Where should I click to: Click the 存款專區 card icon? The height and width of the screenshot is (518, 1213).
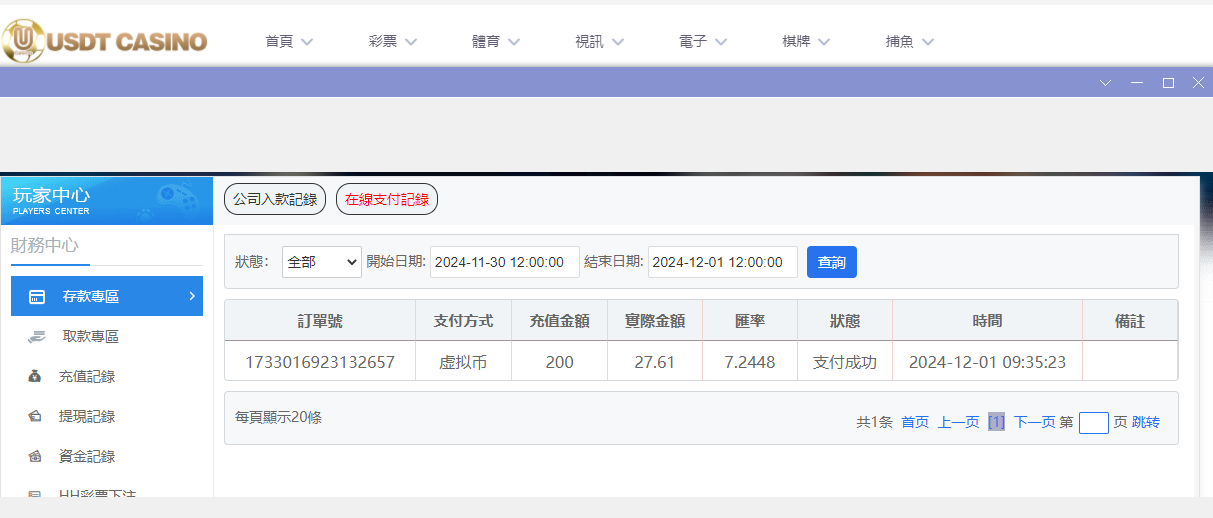click(37, 297)
